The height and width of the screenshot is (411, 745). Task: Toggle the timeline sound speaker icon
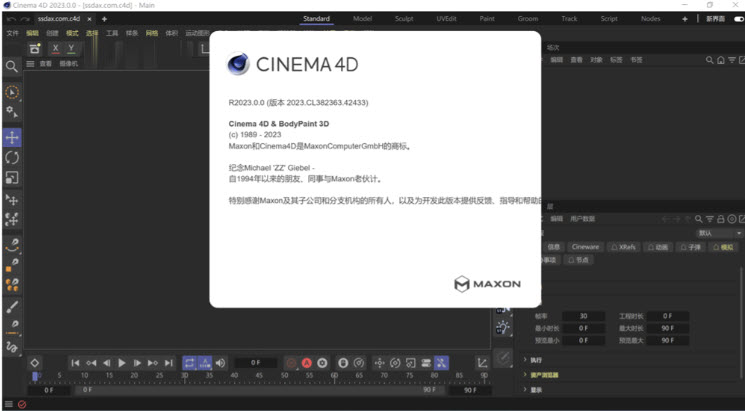(x=221, y=362)
